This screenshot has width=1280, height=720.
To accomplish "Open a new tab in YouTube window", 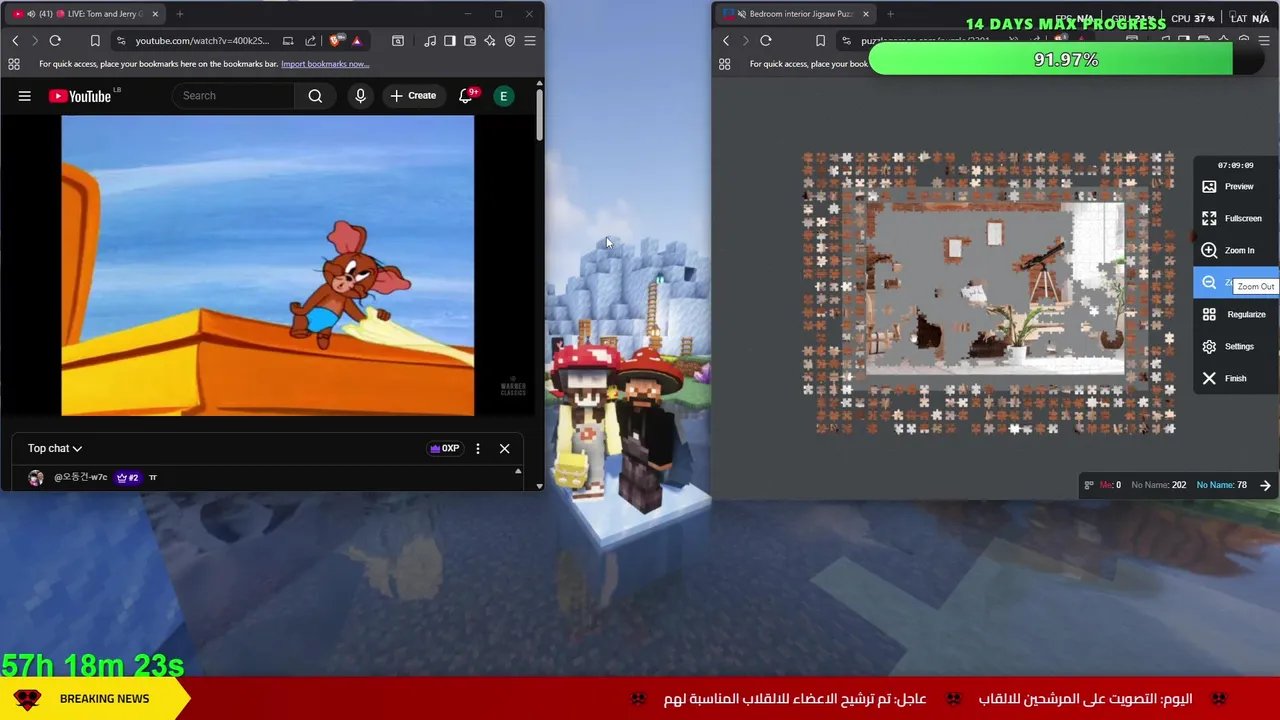I will tap(180, 14).
